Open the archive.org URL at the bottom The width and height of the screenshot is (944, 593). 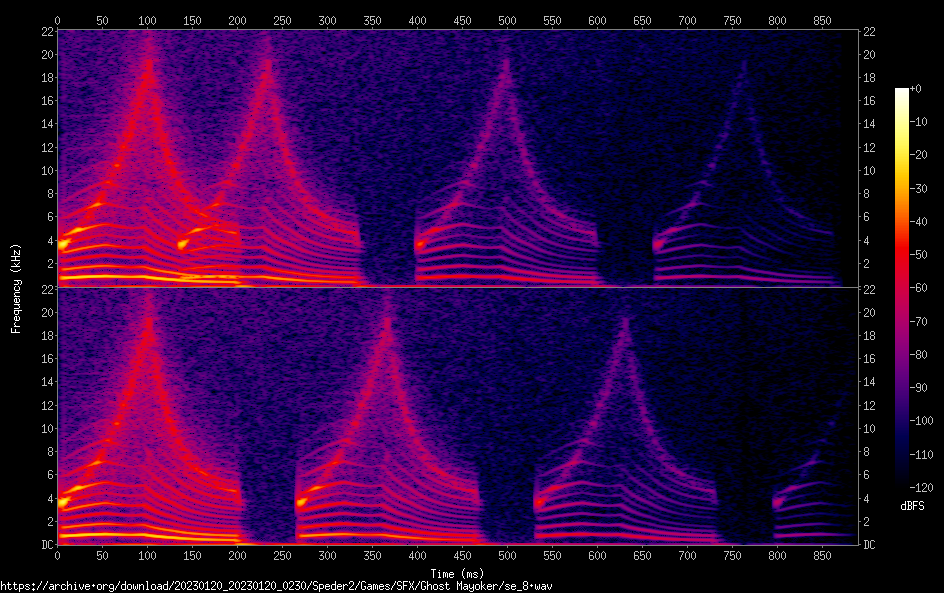click(276, 585)
